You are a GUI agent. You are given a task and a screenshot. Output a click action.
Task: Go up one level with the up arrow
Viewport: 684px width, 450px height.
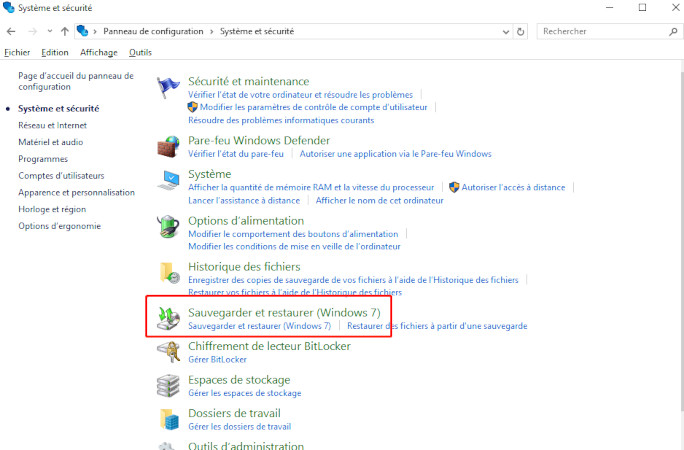[65, 31]
